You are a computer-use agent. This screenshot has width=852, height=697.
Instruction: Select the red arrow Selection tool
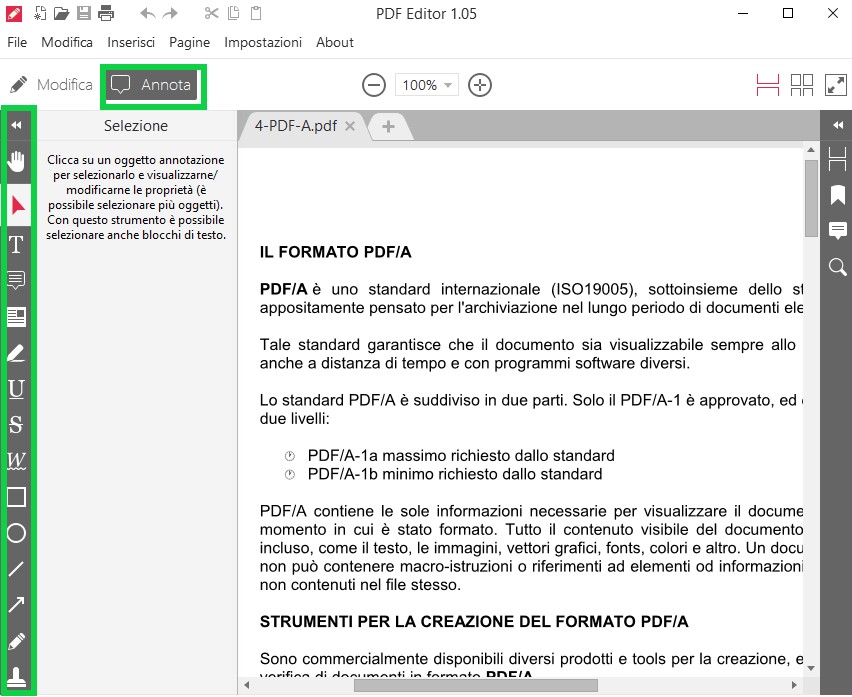pos(18,205)
